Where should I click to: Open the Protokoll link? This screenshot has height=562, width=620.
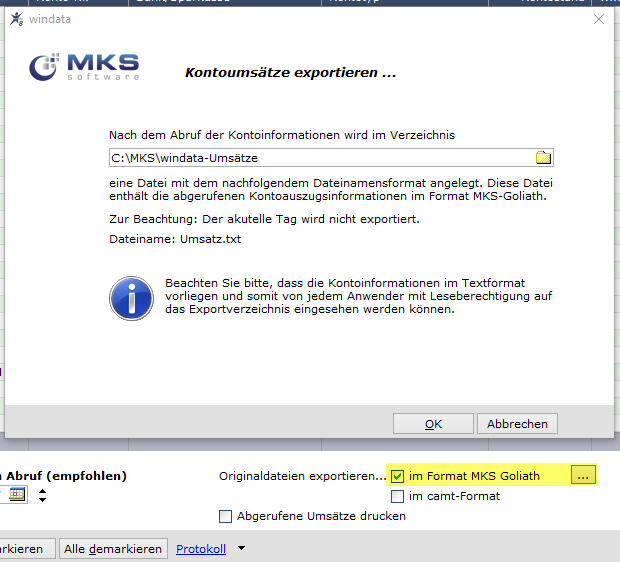[201, 549]
